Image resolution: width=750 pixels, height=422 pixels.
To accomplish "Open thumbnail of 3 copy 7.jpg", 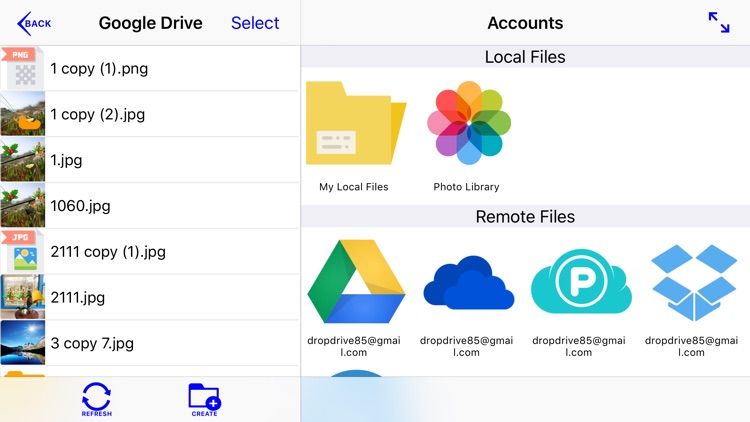I will pos(22,343).
